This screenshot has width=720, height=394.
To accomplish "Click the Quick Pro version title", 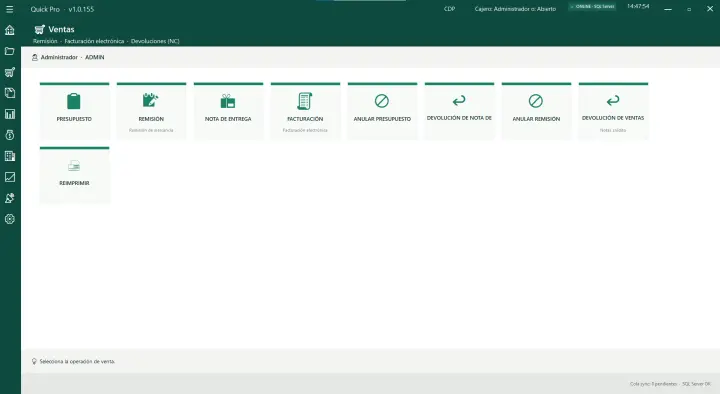I will (62, 9).
